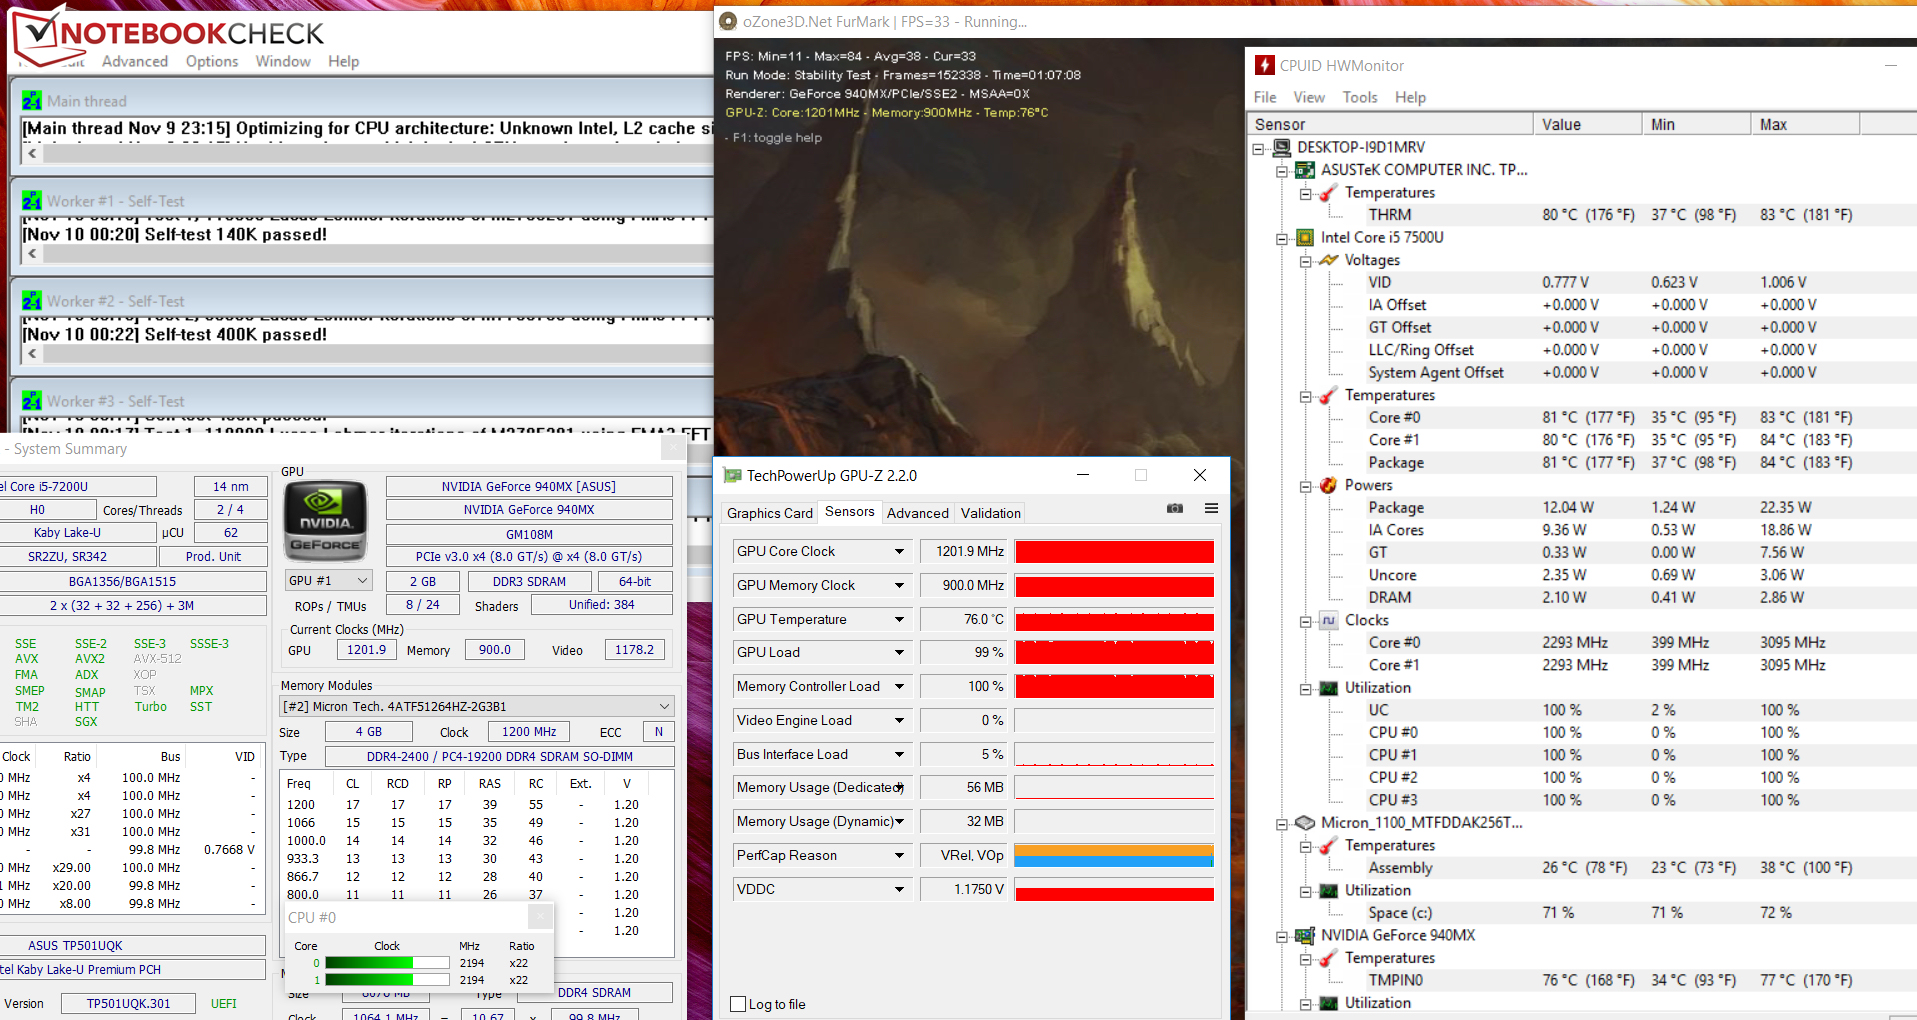This screenshot has width=1917, height=1020.
Task: Click the PerfCap Reason orange and blue graph
Action: (1114, 856)
